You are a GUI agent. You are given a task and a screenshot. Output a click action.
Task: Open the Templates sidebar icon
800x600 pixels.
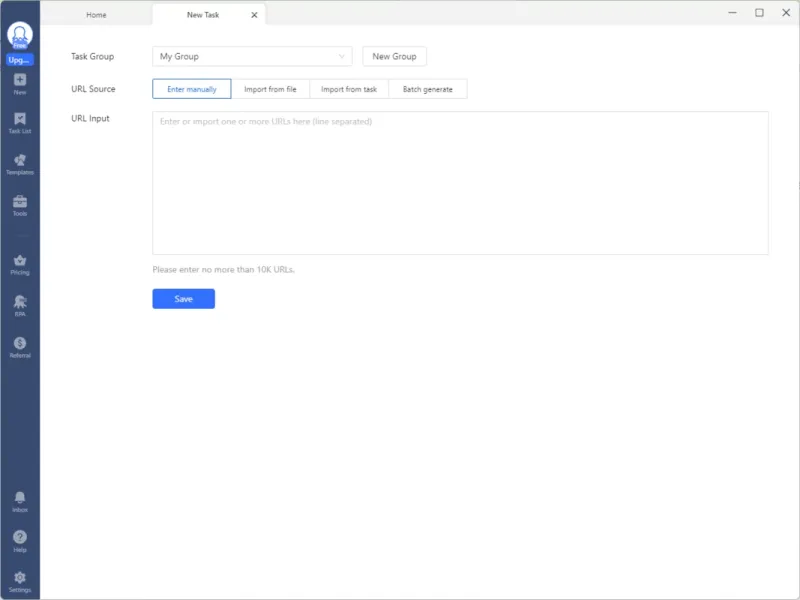point(20,164)
